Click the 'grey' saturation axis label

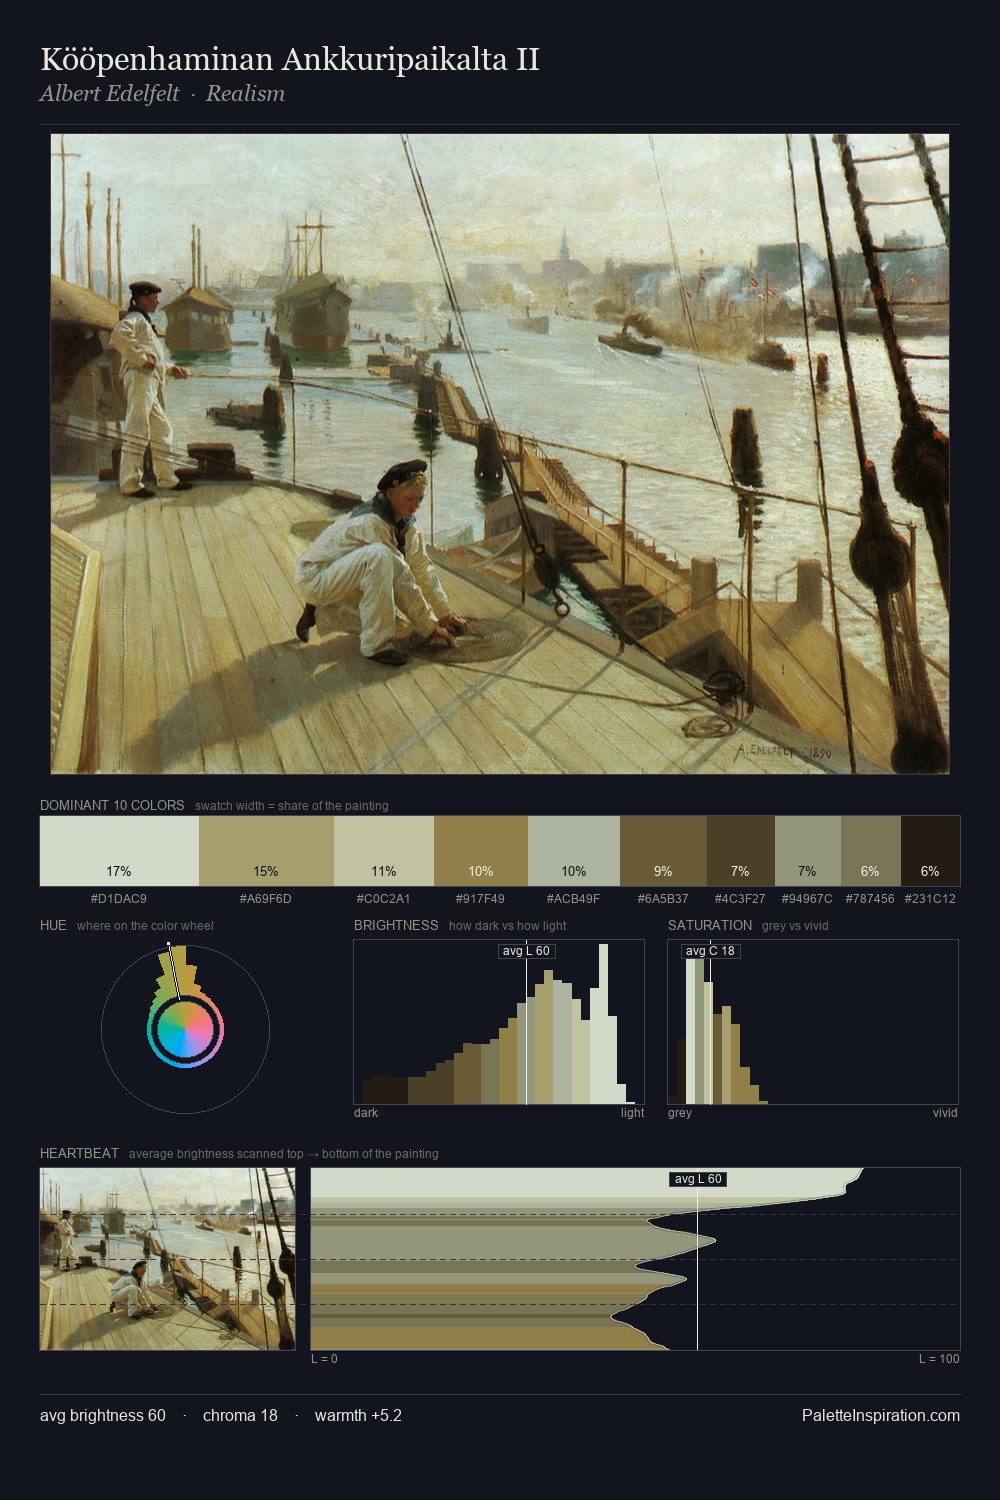pos(680,1113)
